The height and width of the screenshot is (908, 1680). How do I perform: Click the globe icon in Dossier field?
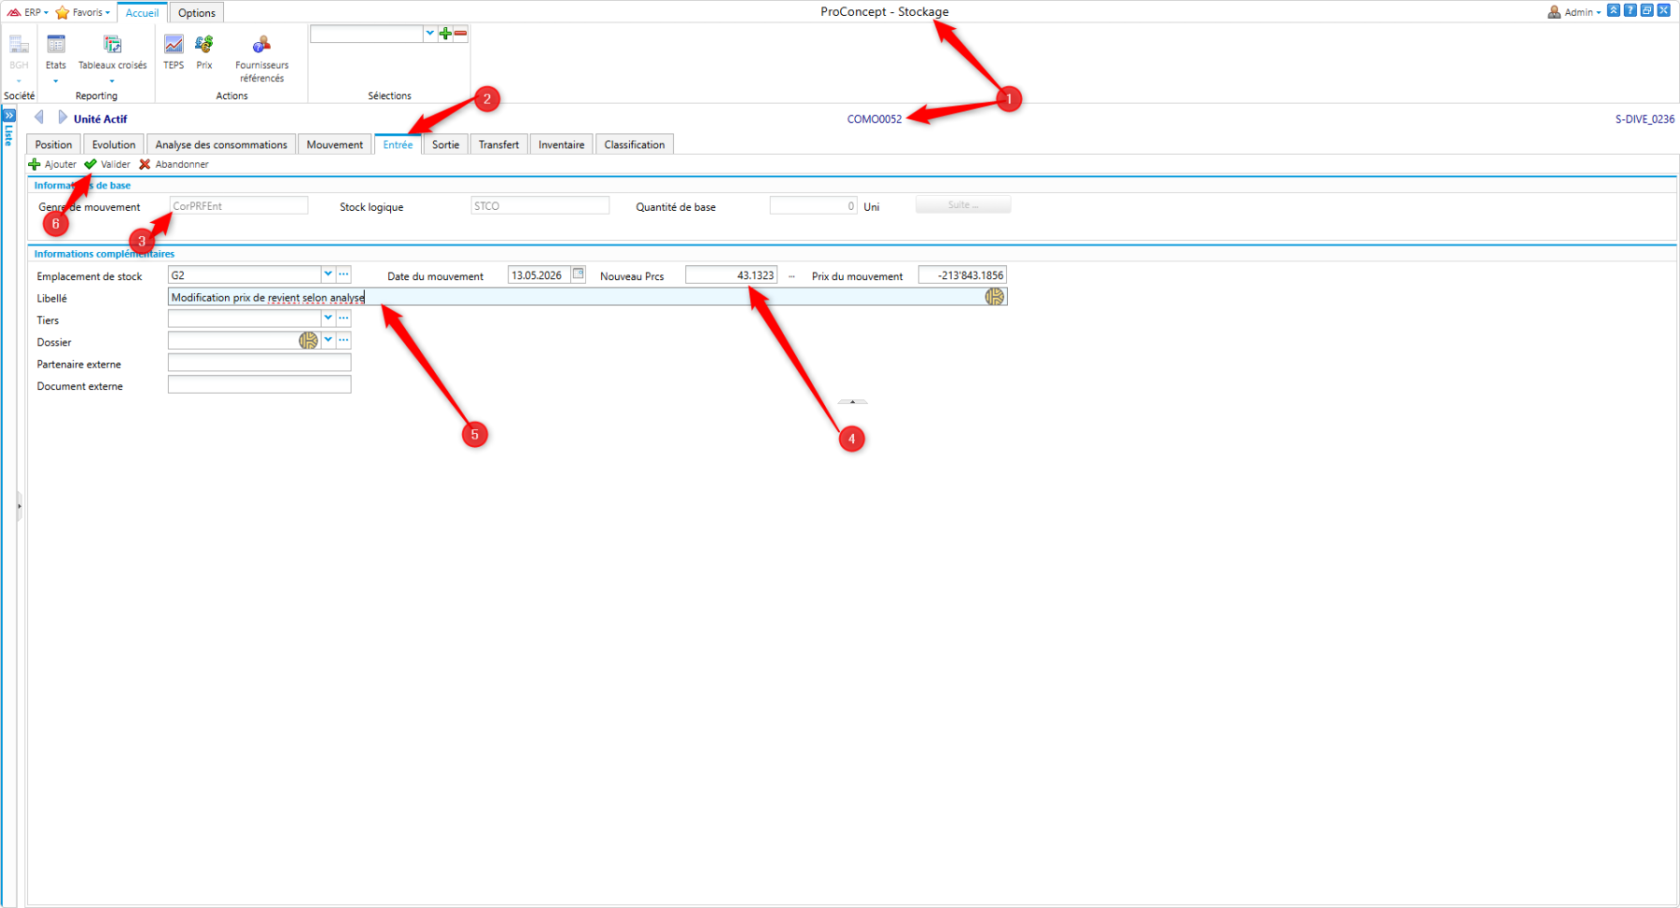point(308,341)
